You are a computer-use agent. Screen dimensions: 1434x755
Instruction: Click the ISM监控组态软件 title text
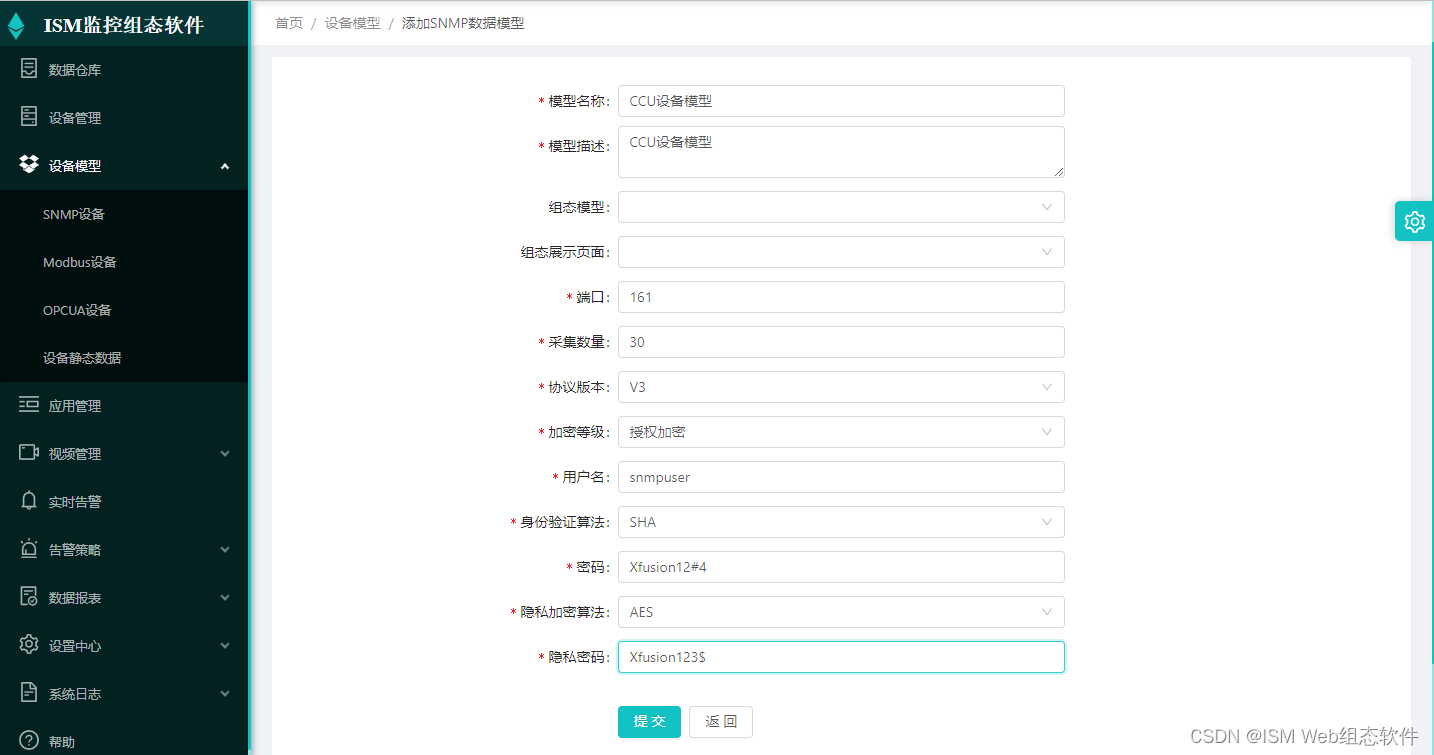(124, 25)
